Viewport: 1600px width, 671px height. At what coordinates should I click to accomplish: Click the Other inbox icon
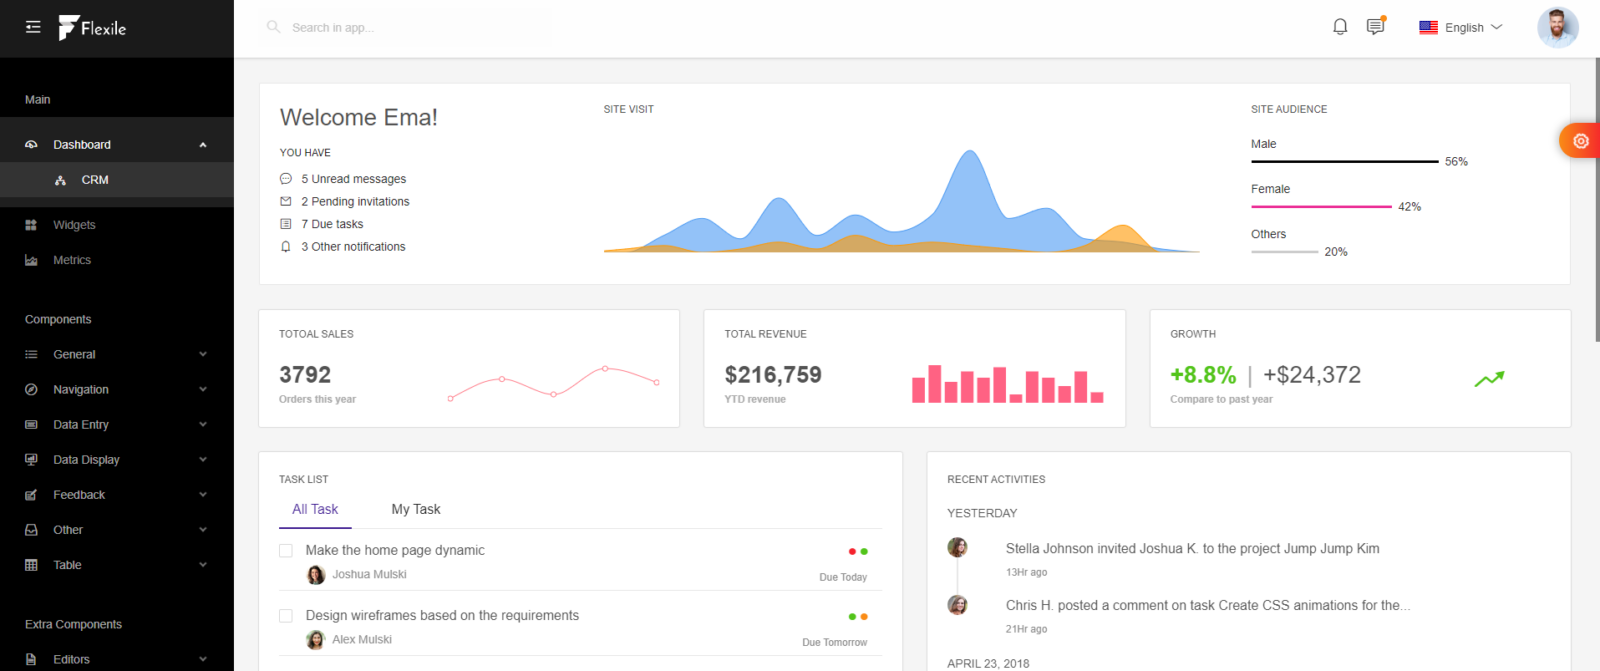tap(31, 530)
